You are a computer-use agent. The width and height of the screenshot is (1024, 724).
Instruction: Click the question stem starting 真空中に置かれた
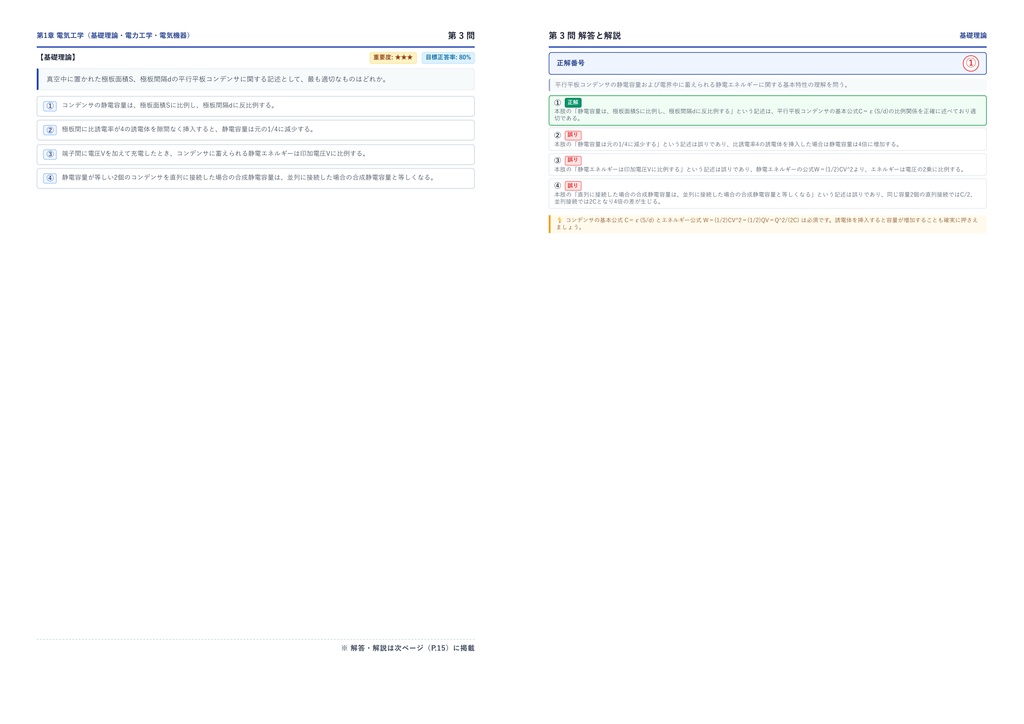(217, 79)
